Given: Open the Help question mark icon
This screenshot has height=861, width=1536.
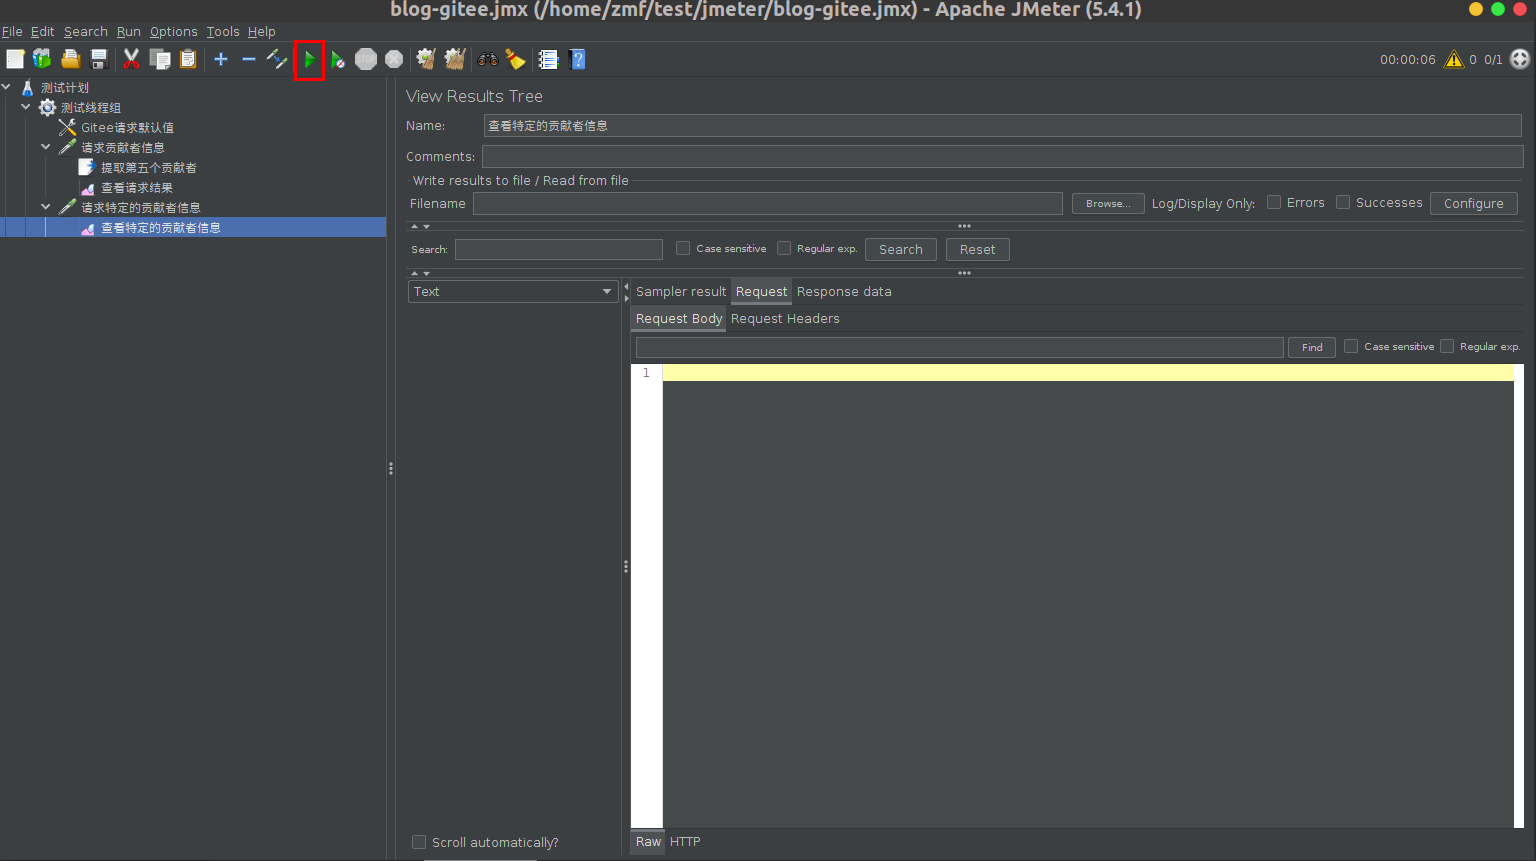Looking at the screenshot, I should [577, 59].
